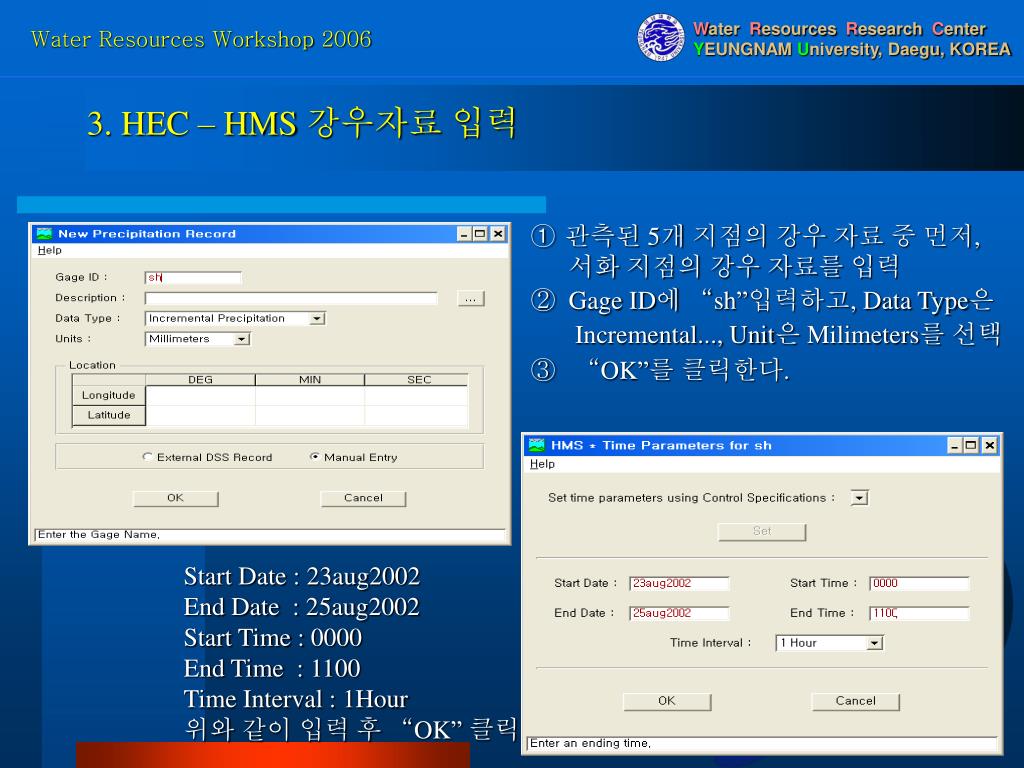1024x768 pixels.
Task: Click status text 'Enter the Gage Name.'
Action: click(99, 535)
